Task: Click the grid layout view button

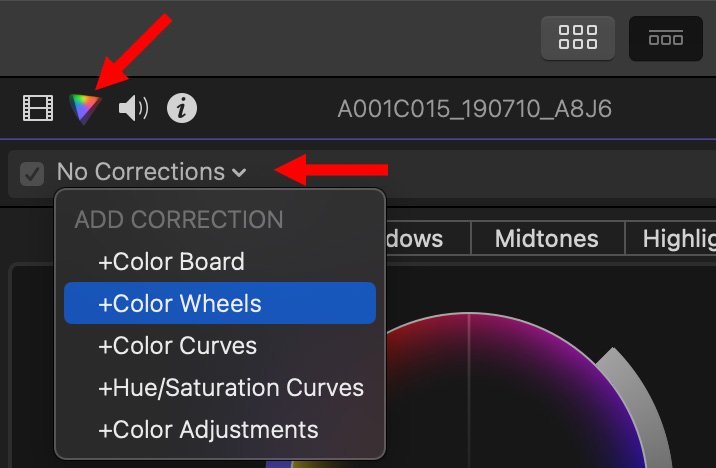Action: tap(577, 38)
